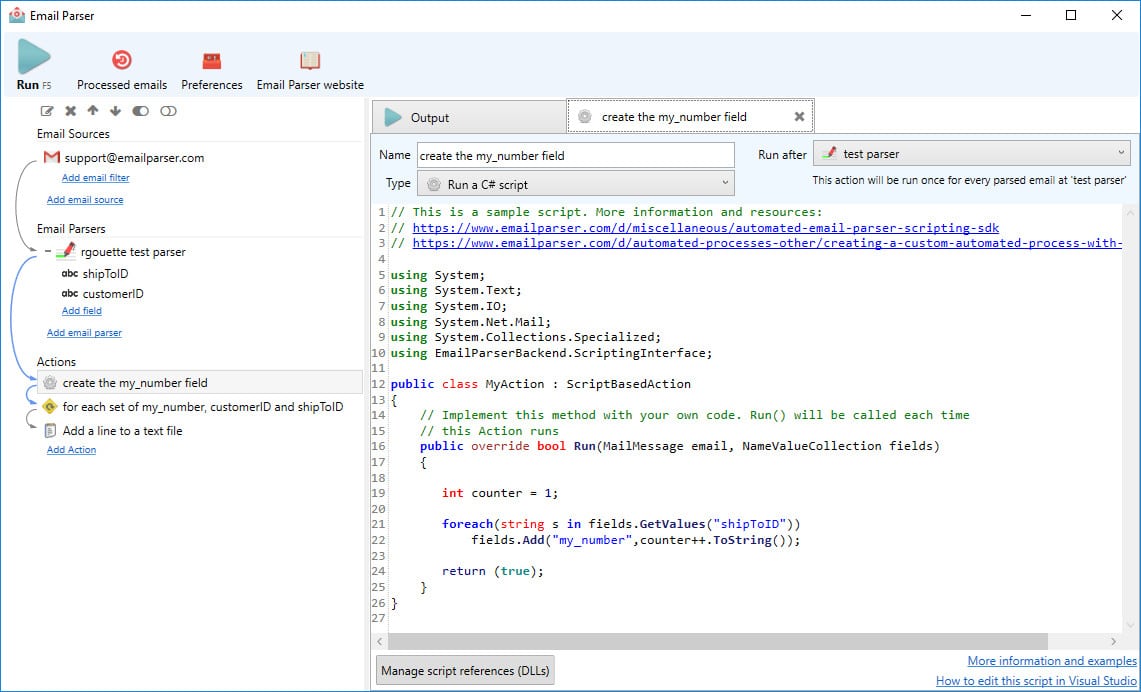
Task: Click the large Run play icon
Action: click(x=33, y=57)
